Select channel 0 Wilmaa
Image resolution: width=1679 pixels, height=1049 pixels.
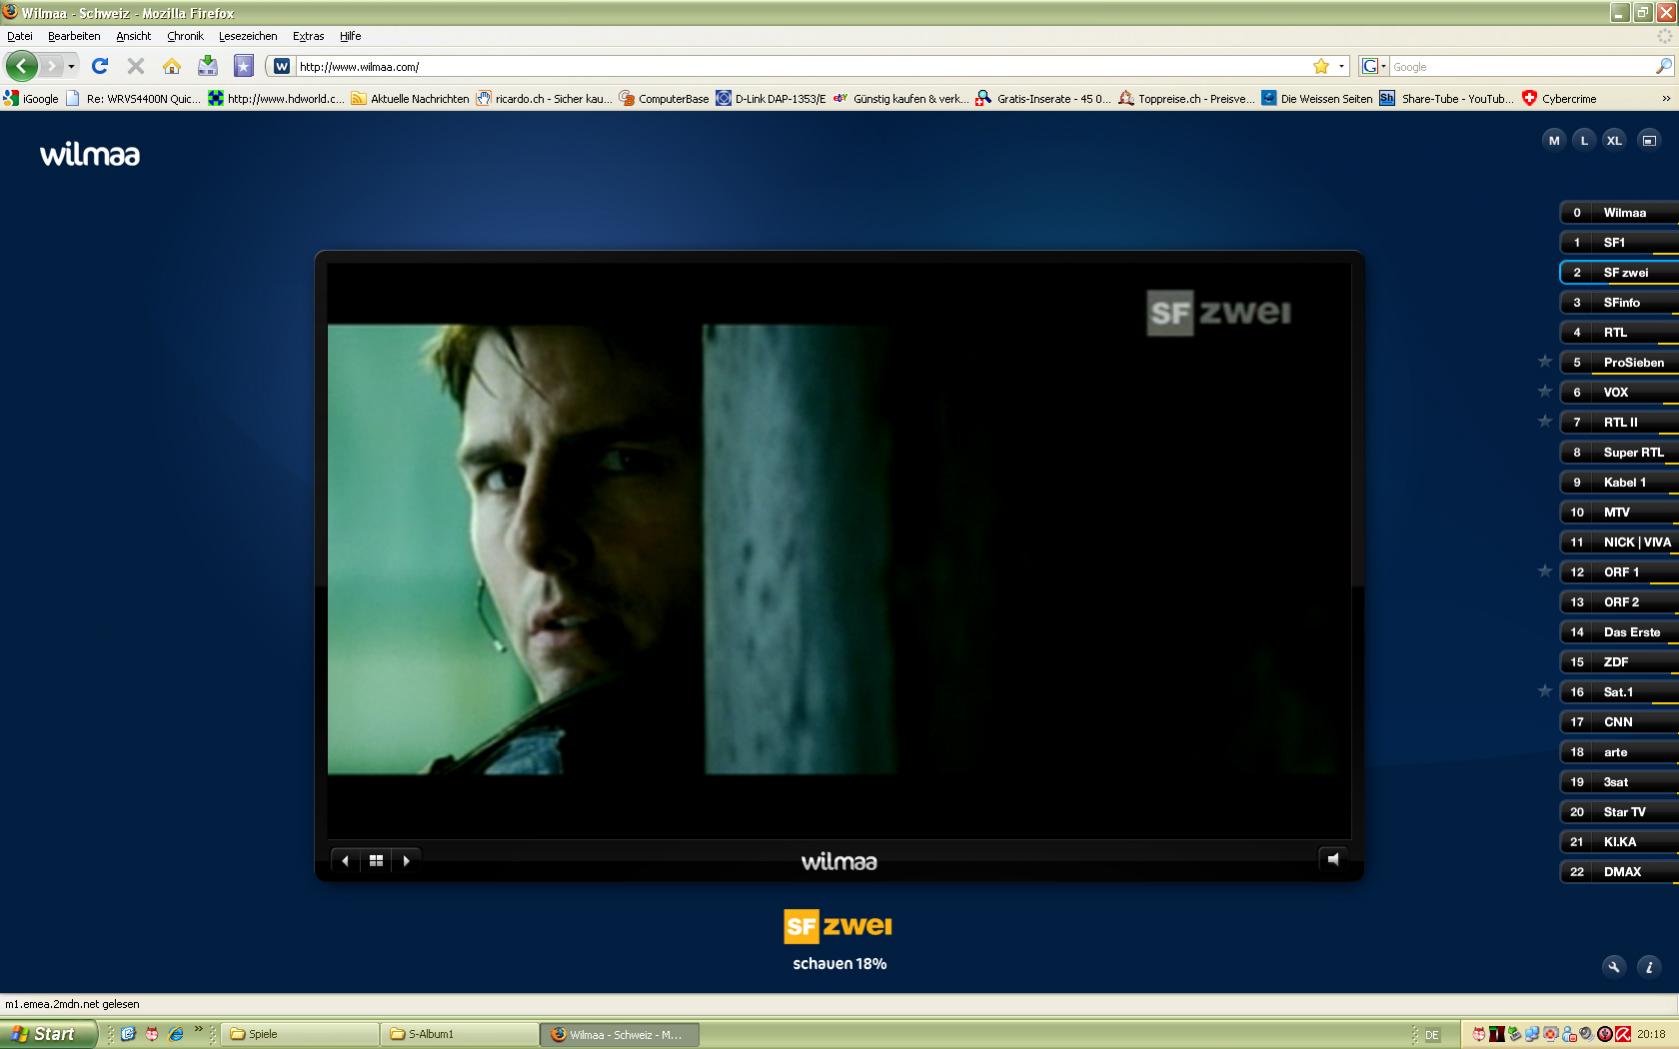point(1619,212)
